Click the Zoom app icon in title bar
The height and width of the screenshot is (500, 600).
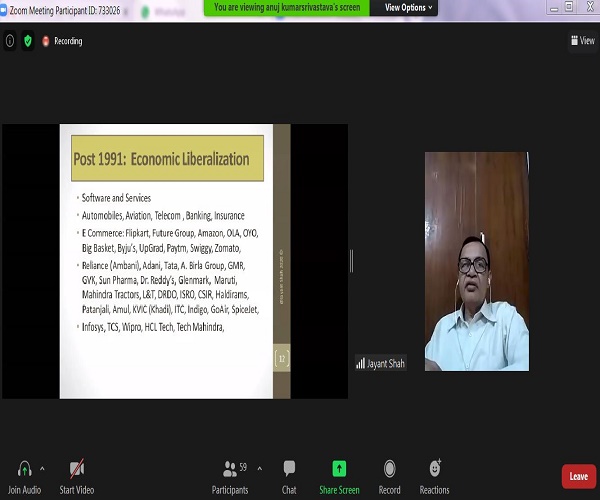pos(3,11)
